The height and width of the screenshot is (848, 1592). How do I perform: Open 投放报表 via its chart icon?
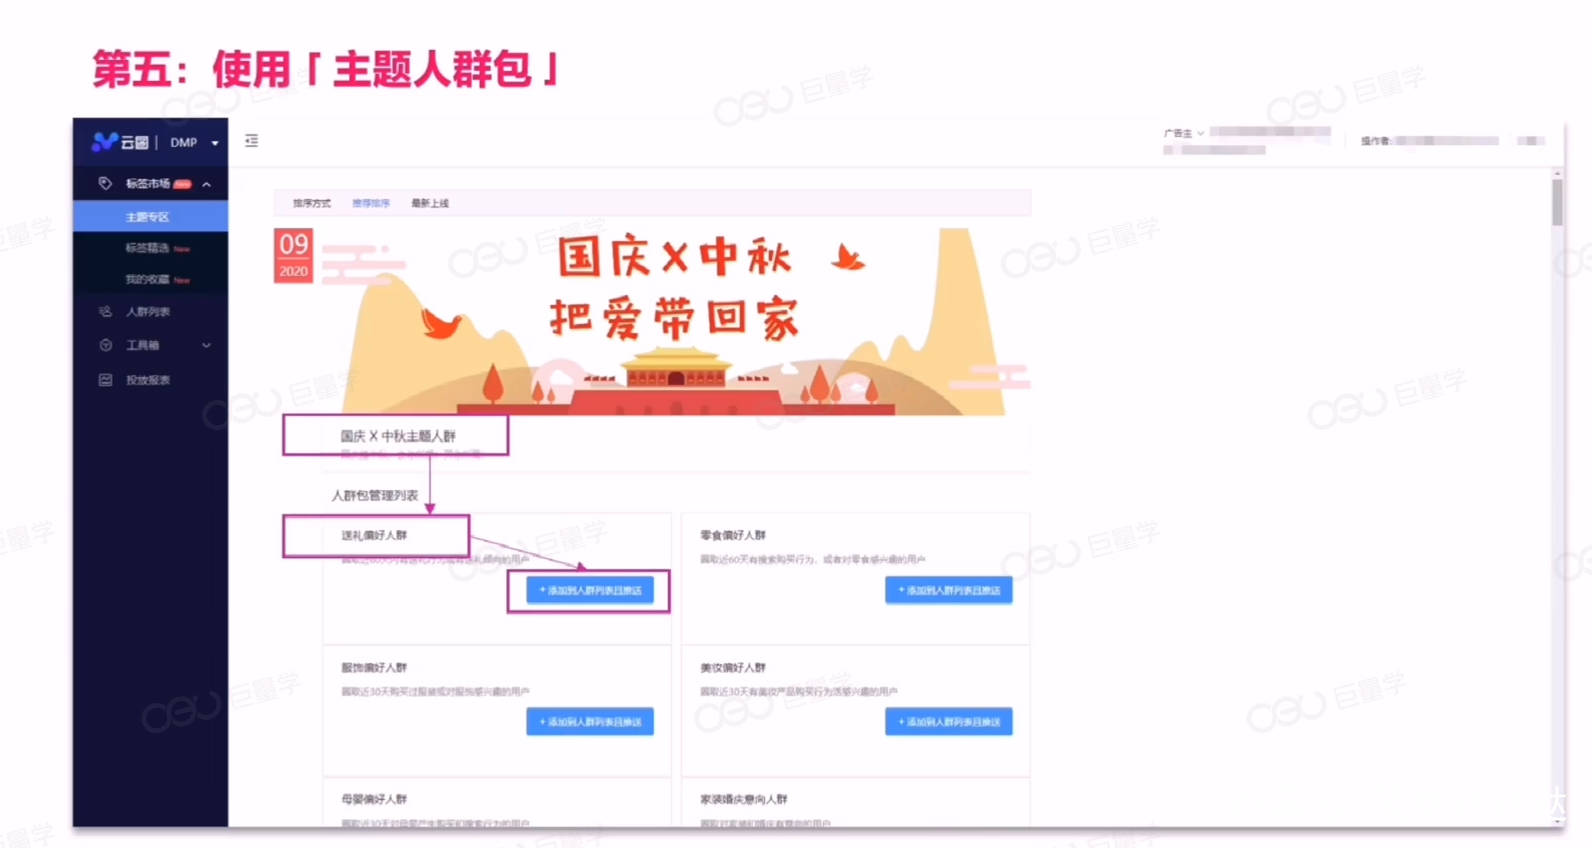click(x=105, y=380)
